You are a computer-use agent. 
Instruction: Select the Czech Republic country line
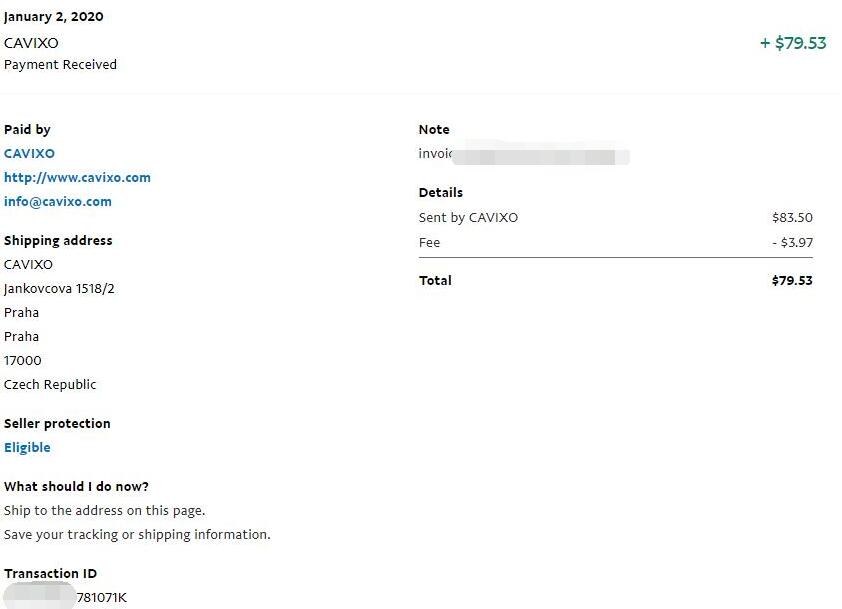pyautogui.click(x=50, y=385)
